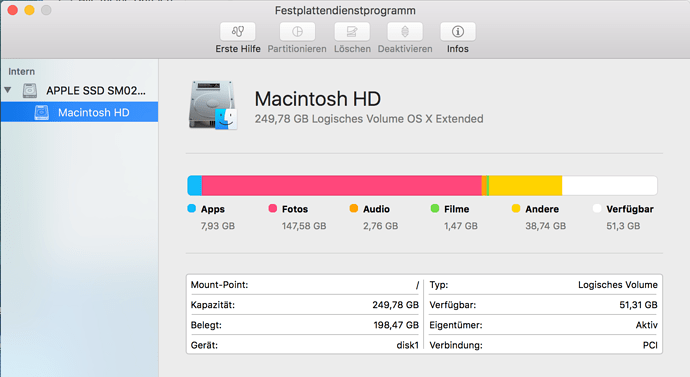The image size is (690, 377).
Task: Click the blue Apps legend dot
Action: coord(191,209)
